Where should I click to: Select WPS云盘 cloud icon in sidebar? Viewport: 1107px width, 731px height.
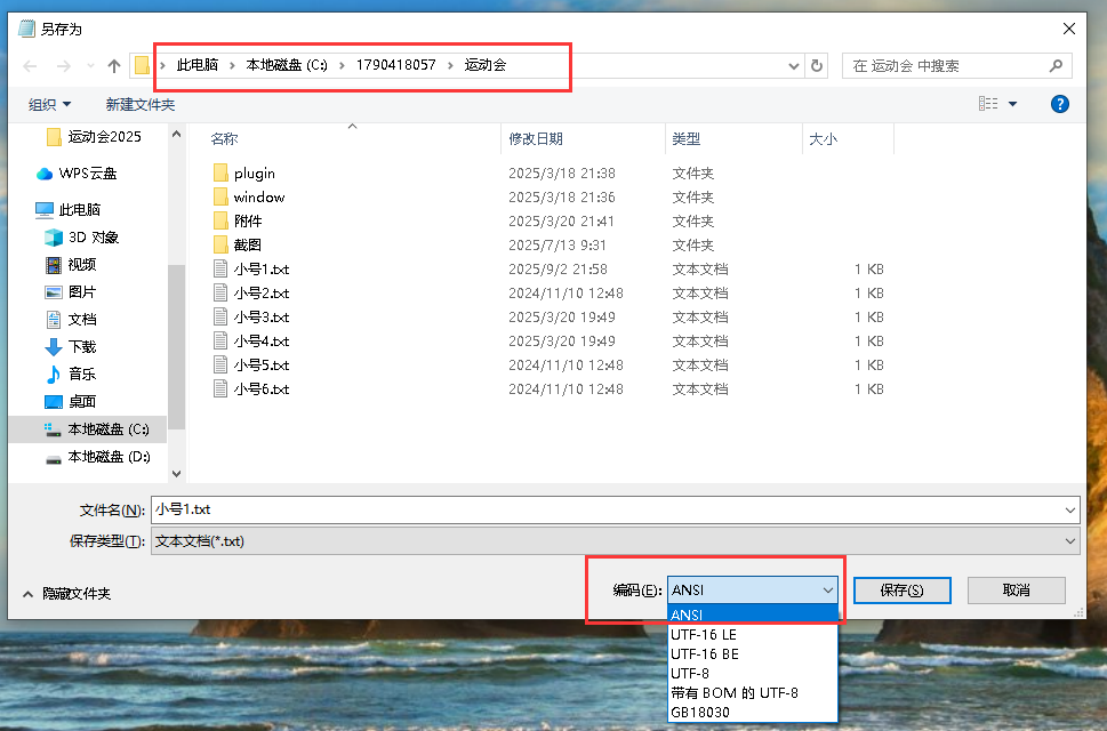45,174
